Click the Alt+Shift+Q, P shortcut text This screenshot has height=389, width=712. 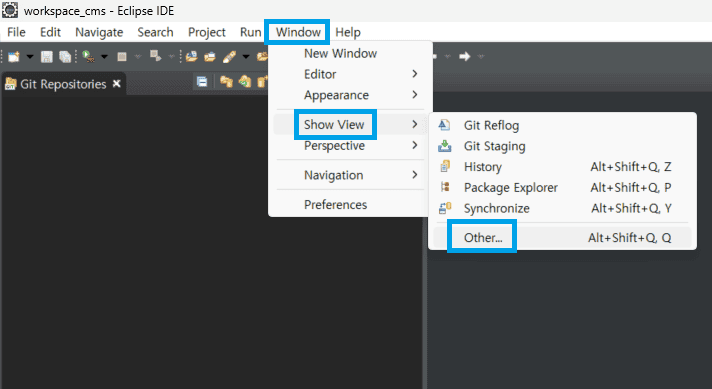(x=631, y=187)
